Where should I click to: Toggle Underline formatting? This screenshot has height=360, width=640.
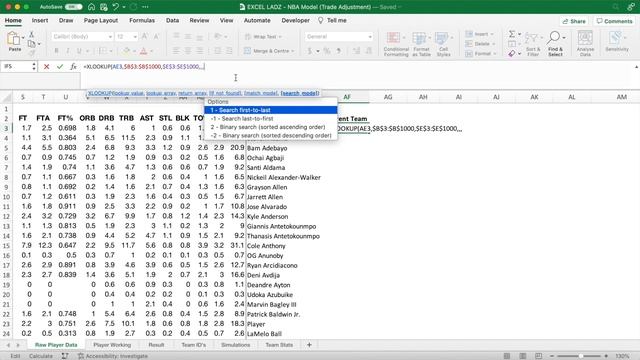pyautogui.click(x=79, y=51)
